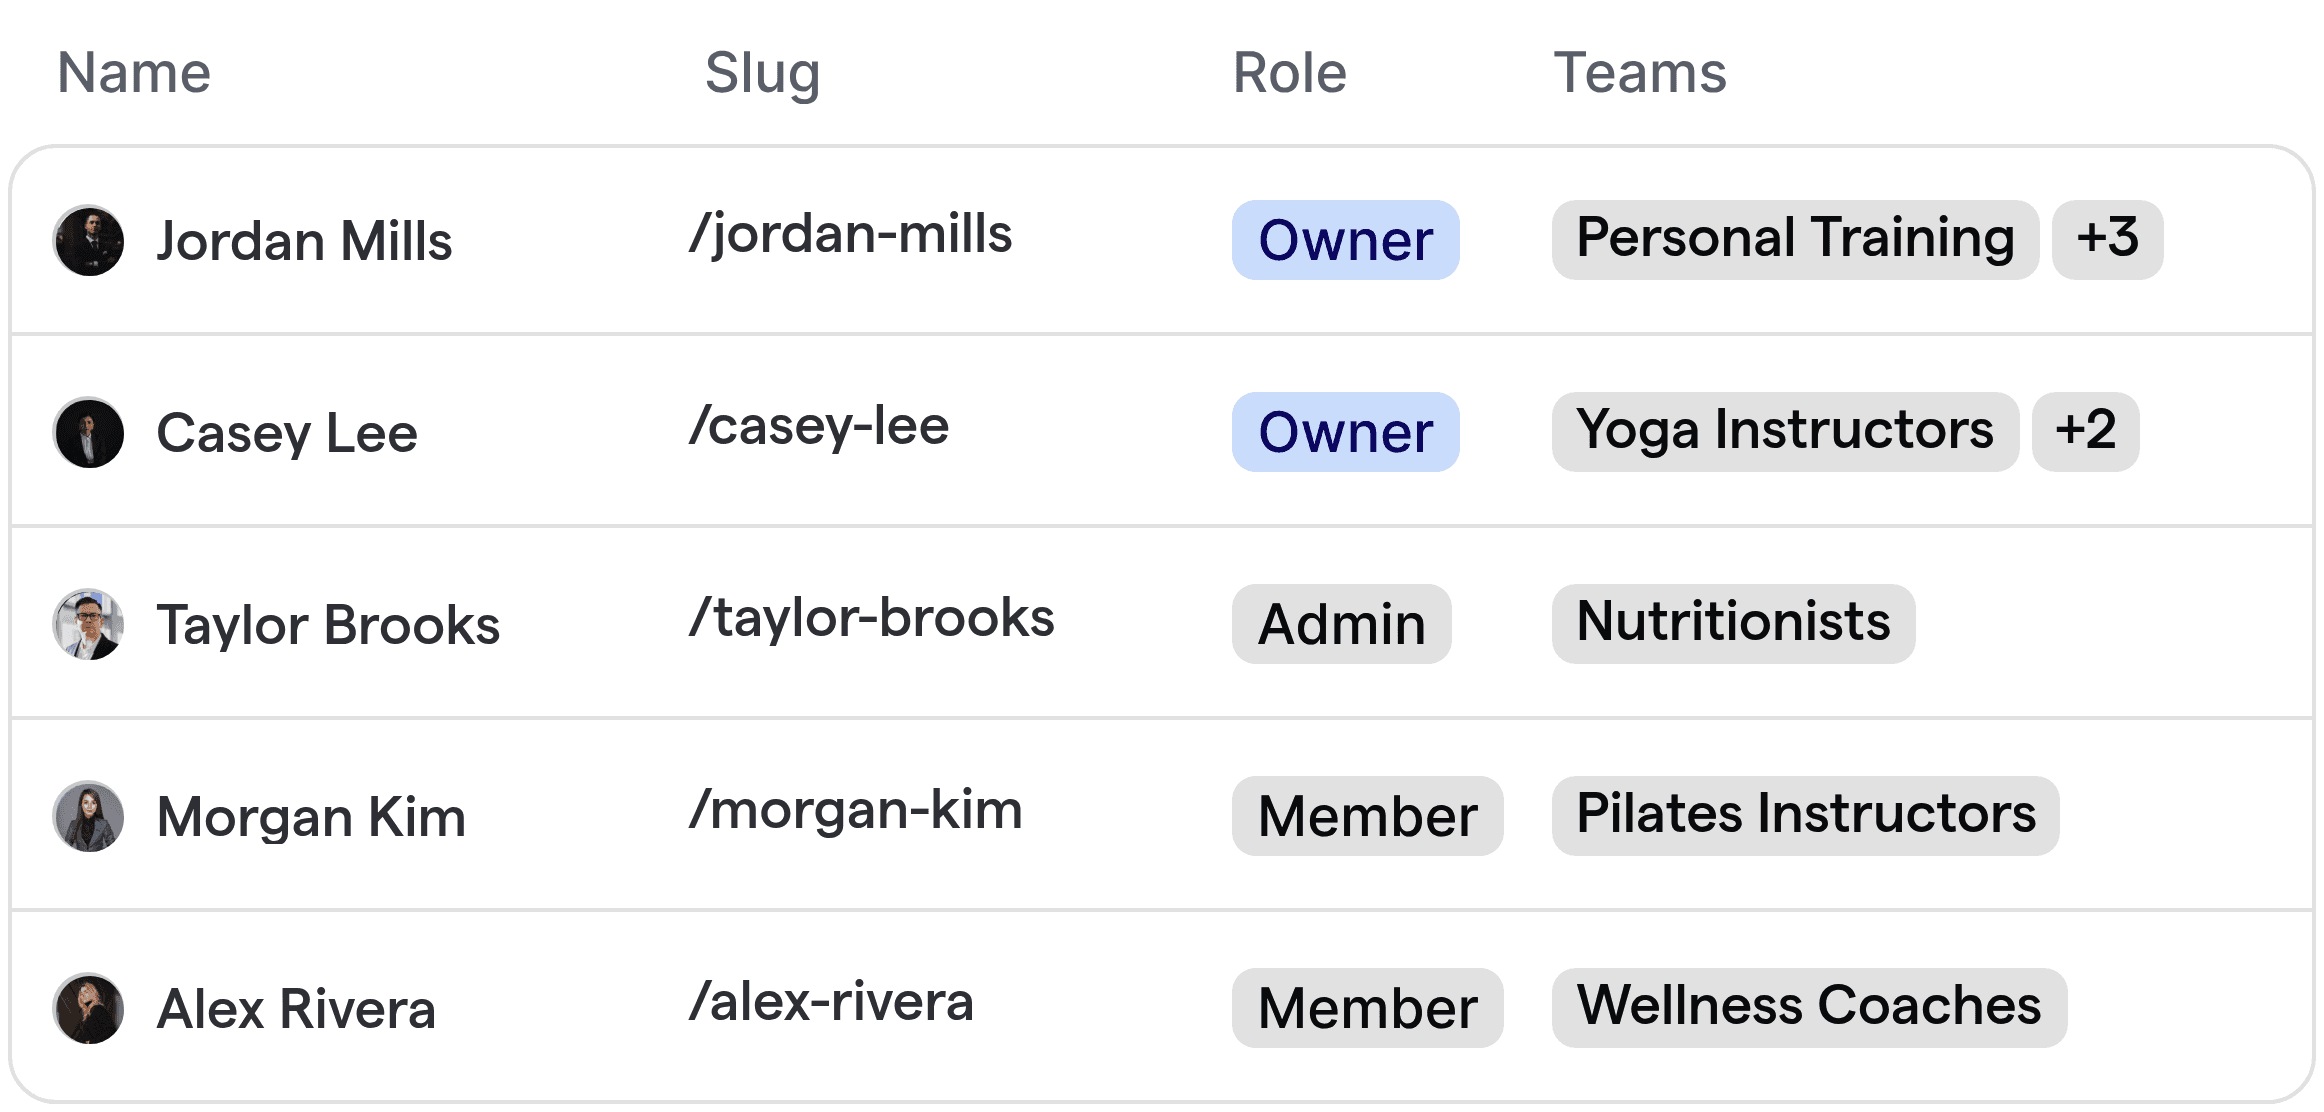This screenshot has width=2324, height=1112.
Task: Select Morgan Kim's avatar
Action: [x=88, y=816]
